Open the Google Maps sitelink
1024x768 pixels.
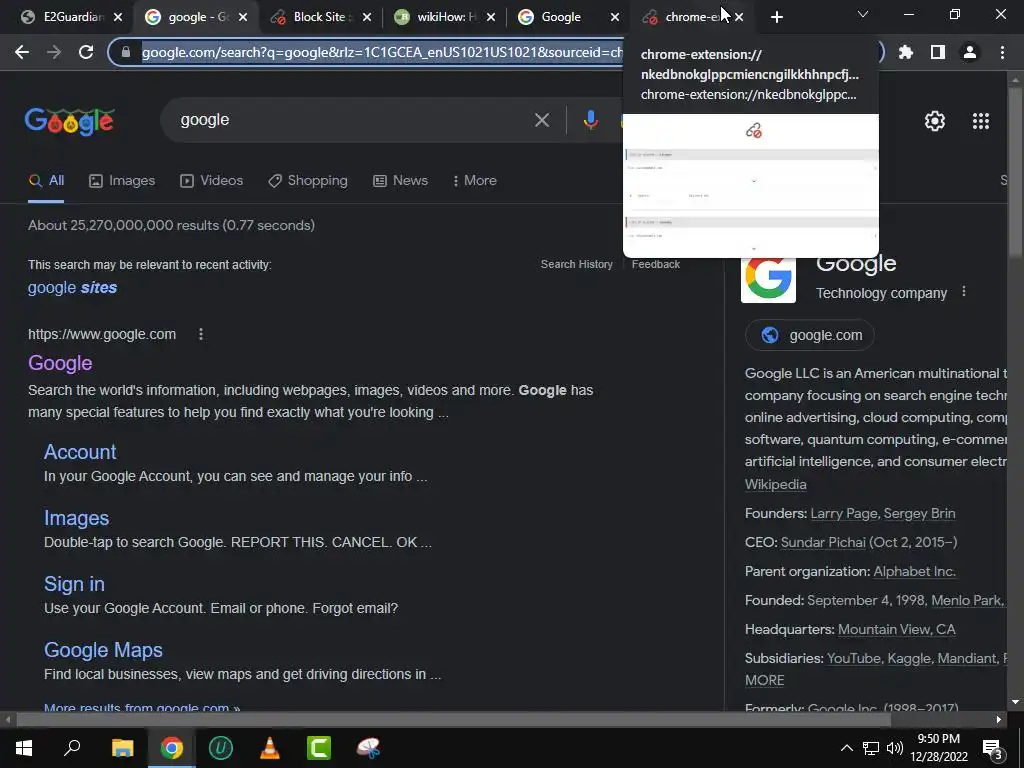click(x=103, y=650)
